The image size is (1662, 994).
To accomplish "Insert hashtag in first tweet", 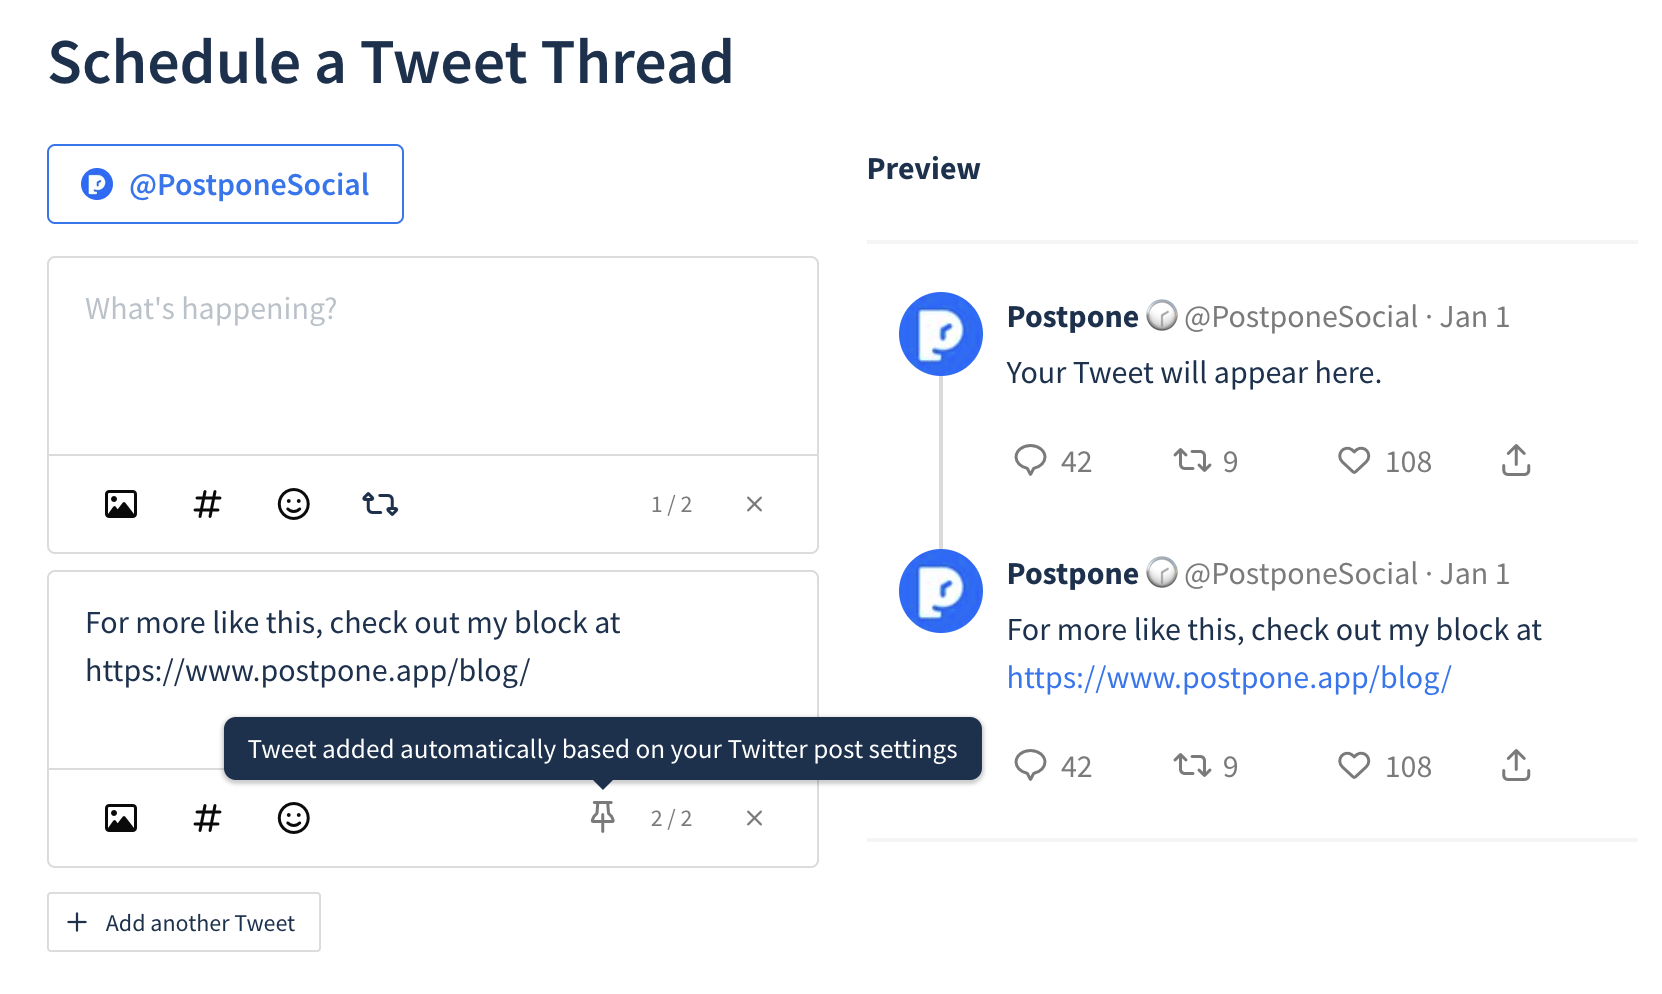I will tap(207, 504).
